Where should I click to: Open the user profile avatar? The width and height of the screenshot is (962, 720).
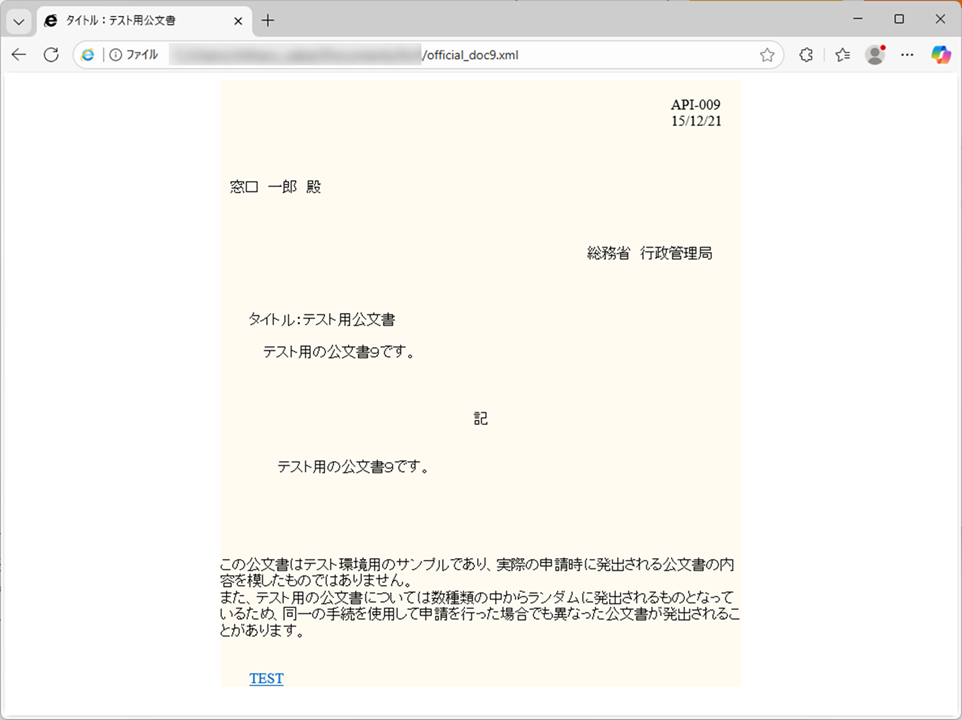tap(875, 55)
